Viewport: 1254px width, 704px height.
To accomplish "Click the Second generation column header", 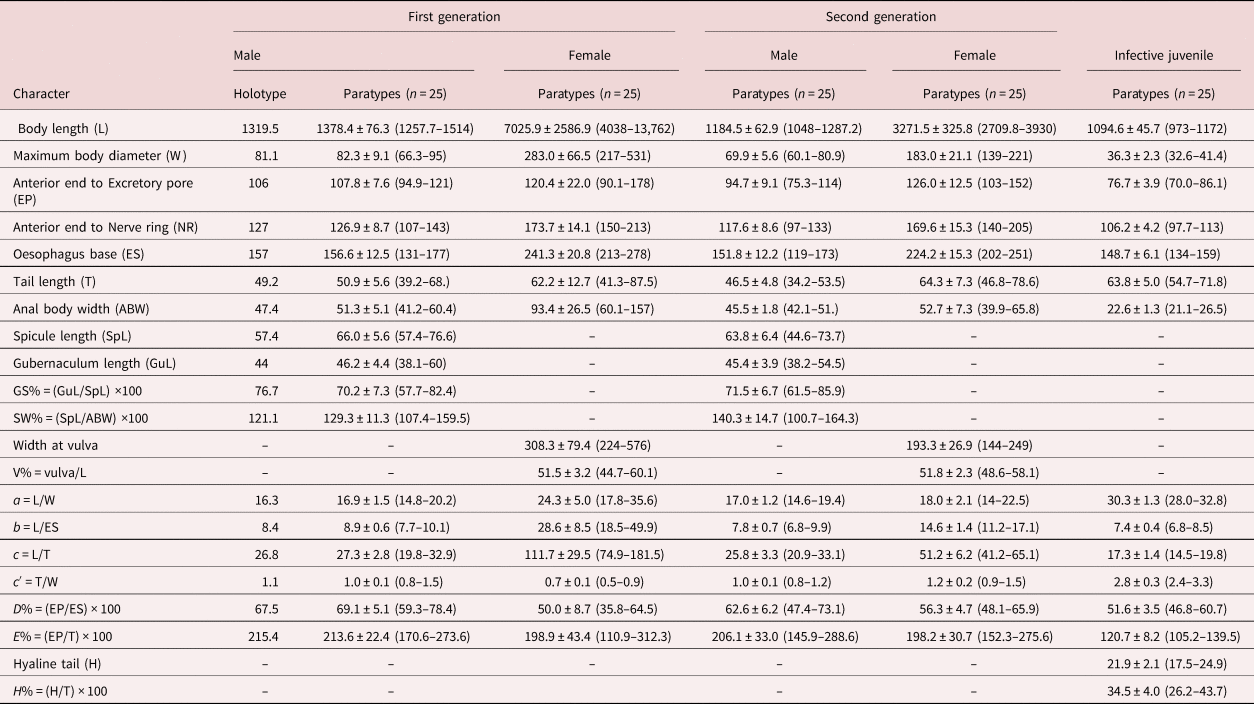I will click(x=880, y=17).
